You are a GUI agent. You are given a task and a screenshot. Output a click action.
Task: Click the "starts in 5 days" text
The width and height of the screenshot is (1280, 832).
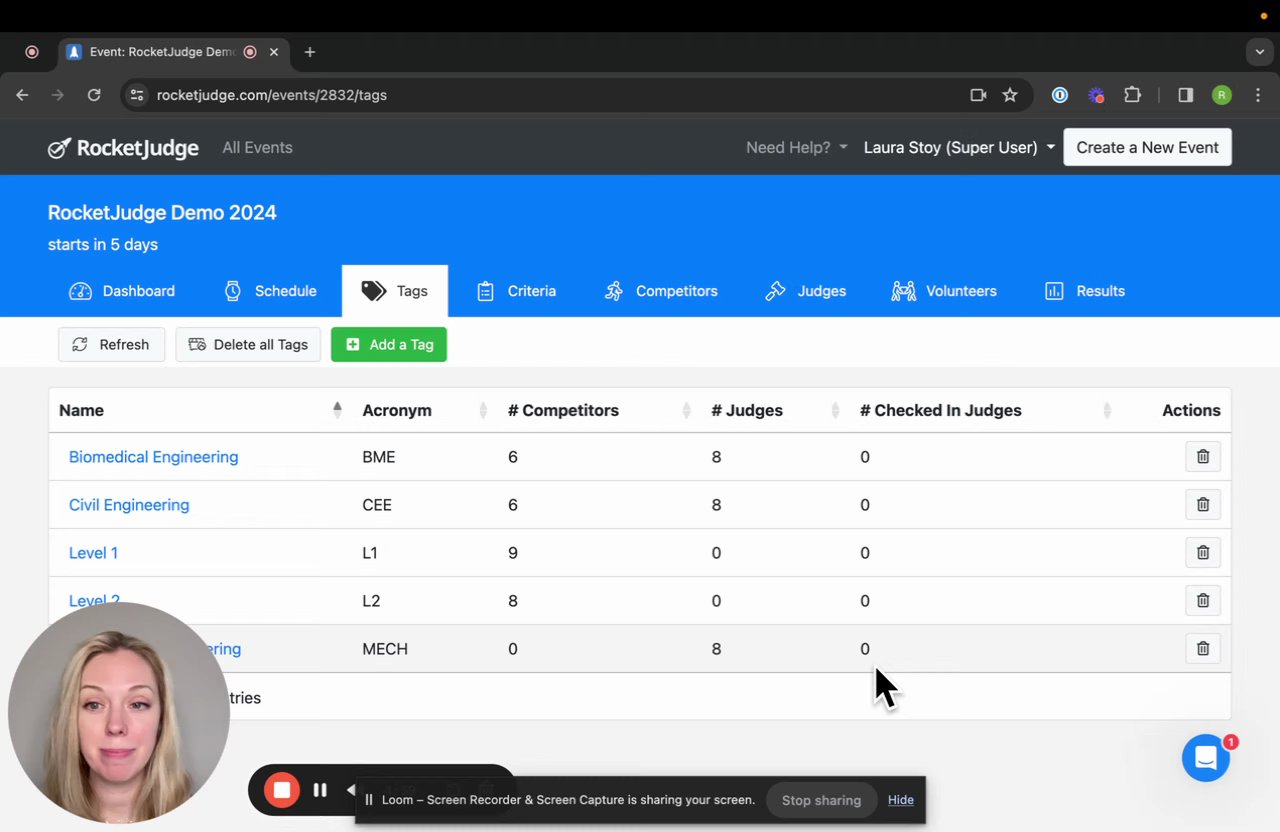pos(103,244)
